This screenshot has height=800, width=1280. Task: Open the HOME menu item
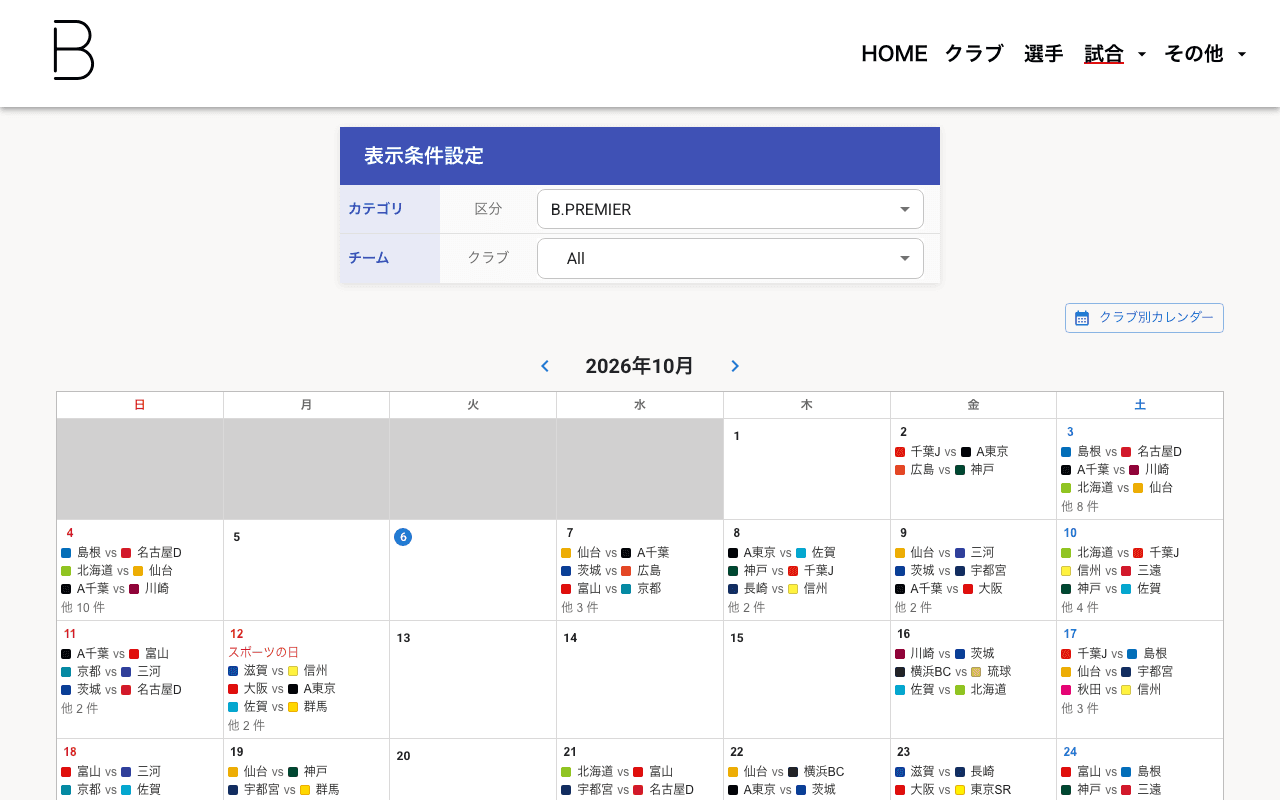point(894,54)
